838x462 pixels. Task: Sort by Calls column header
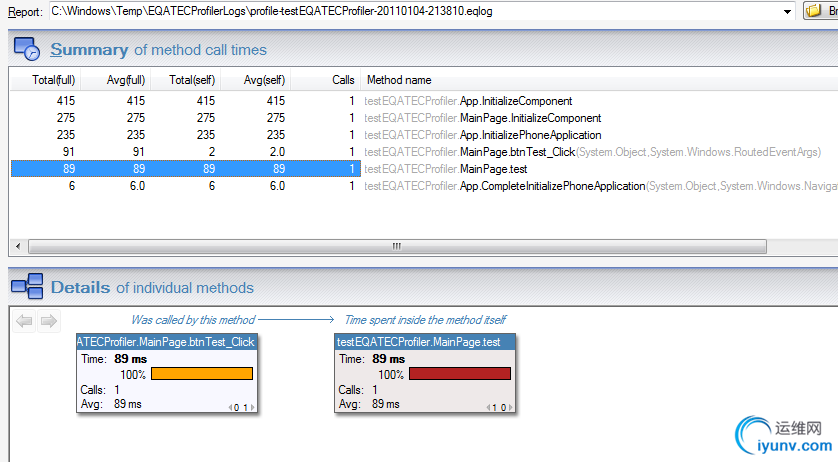point(326,80)
